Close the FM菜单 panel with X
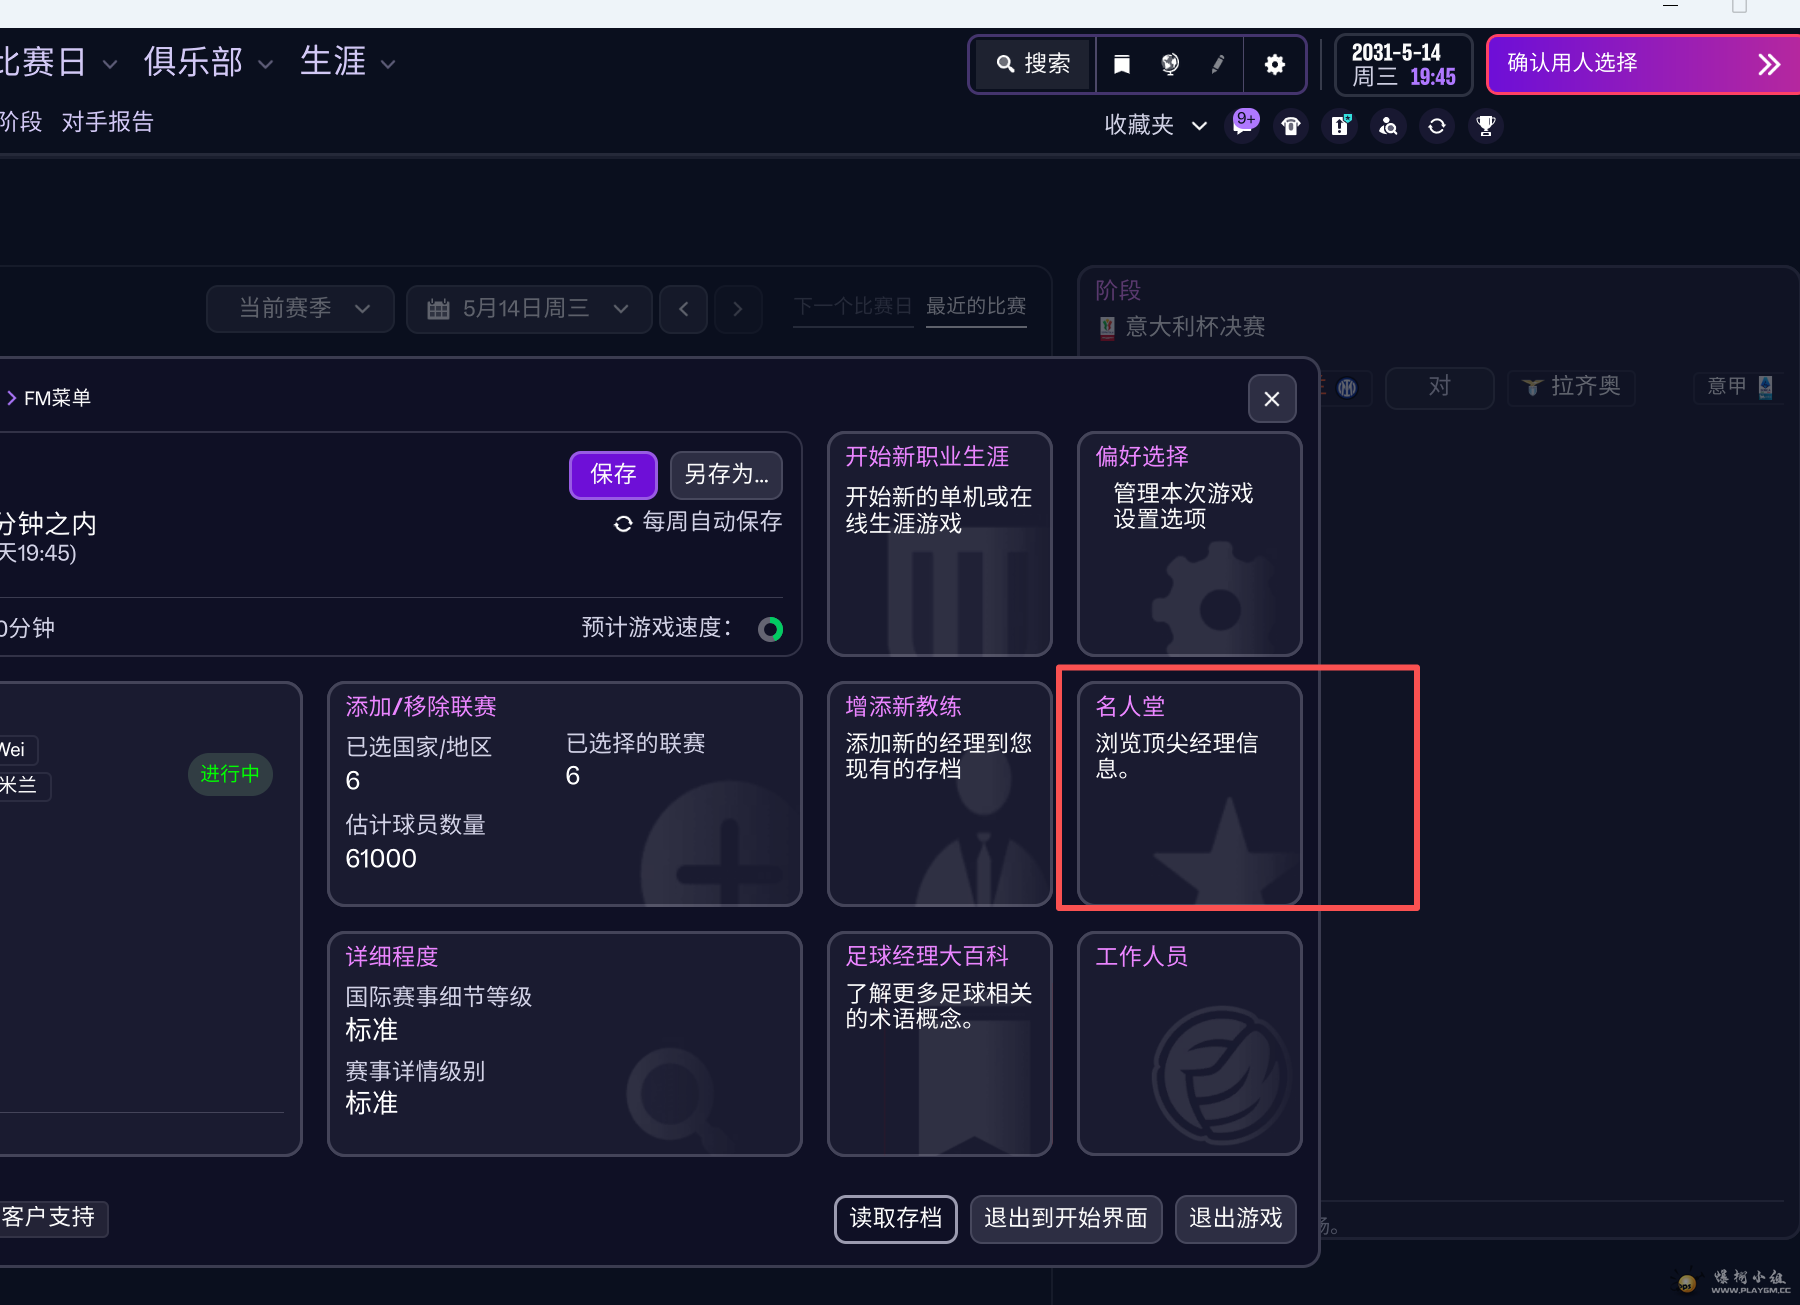This screenshot has width=1800, height=1305. tap(1272, 399)
